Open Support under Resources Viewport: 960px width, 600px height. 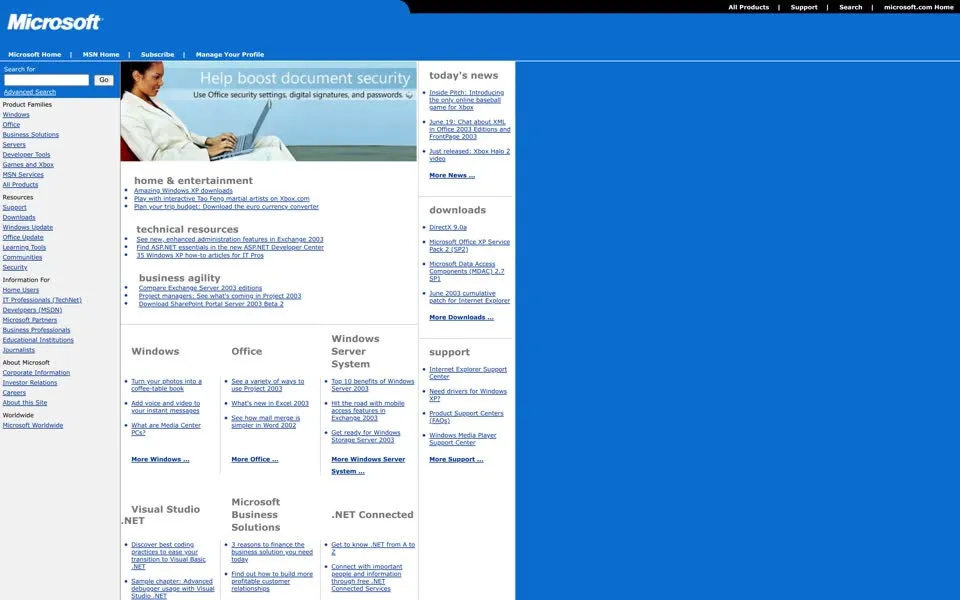click(14, 208)
